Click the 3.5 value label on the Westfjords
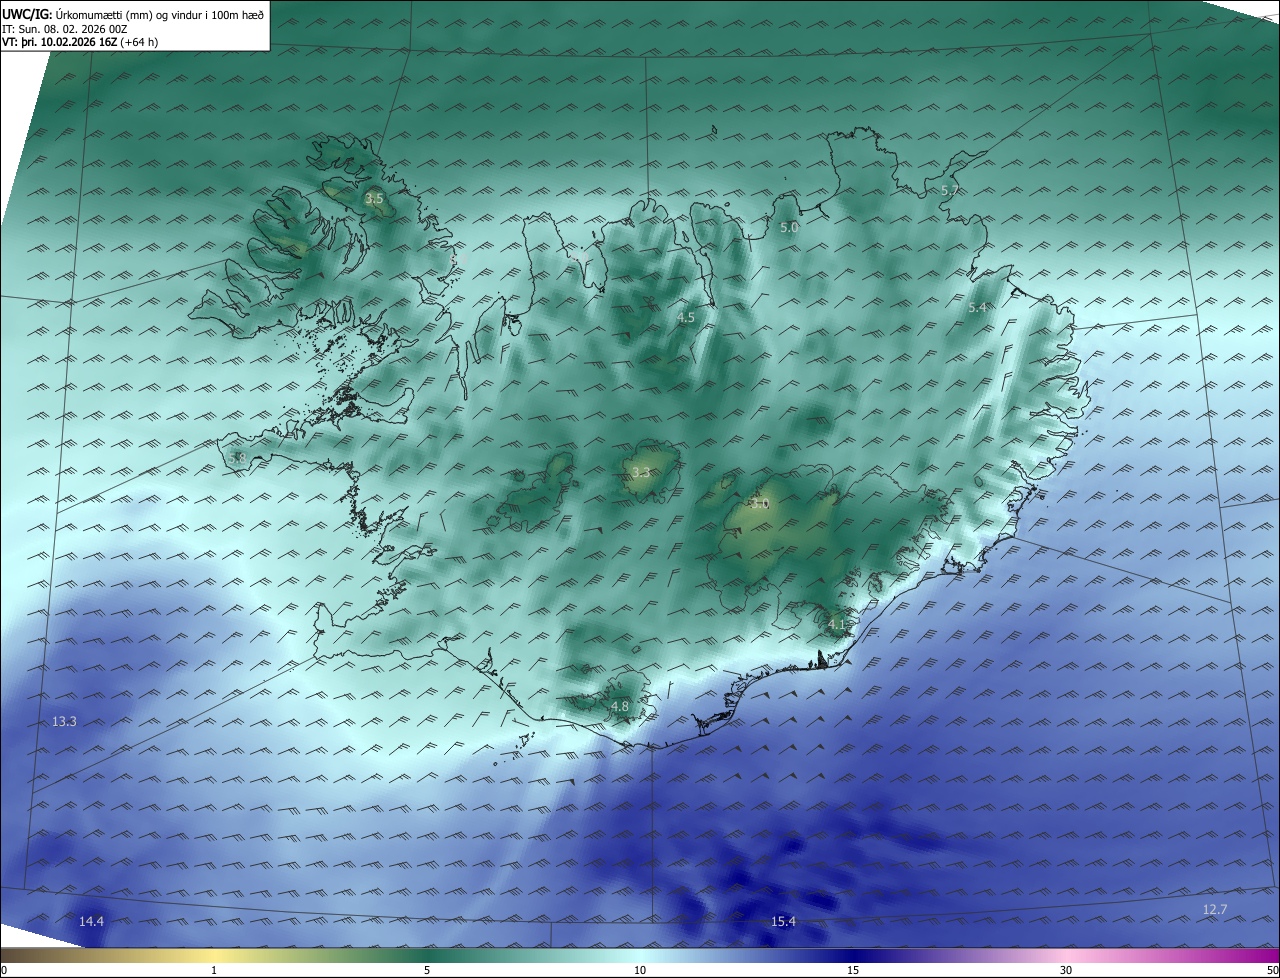Viewport: 1280px width, 978px height. tap(374, 199)
